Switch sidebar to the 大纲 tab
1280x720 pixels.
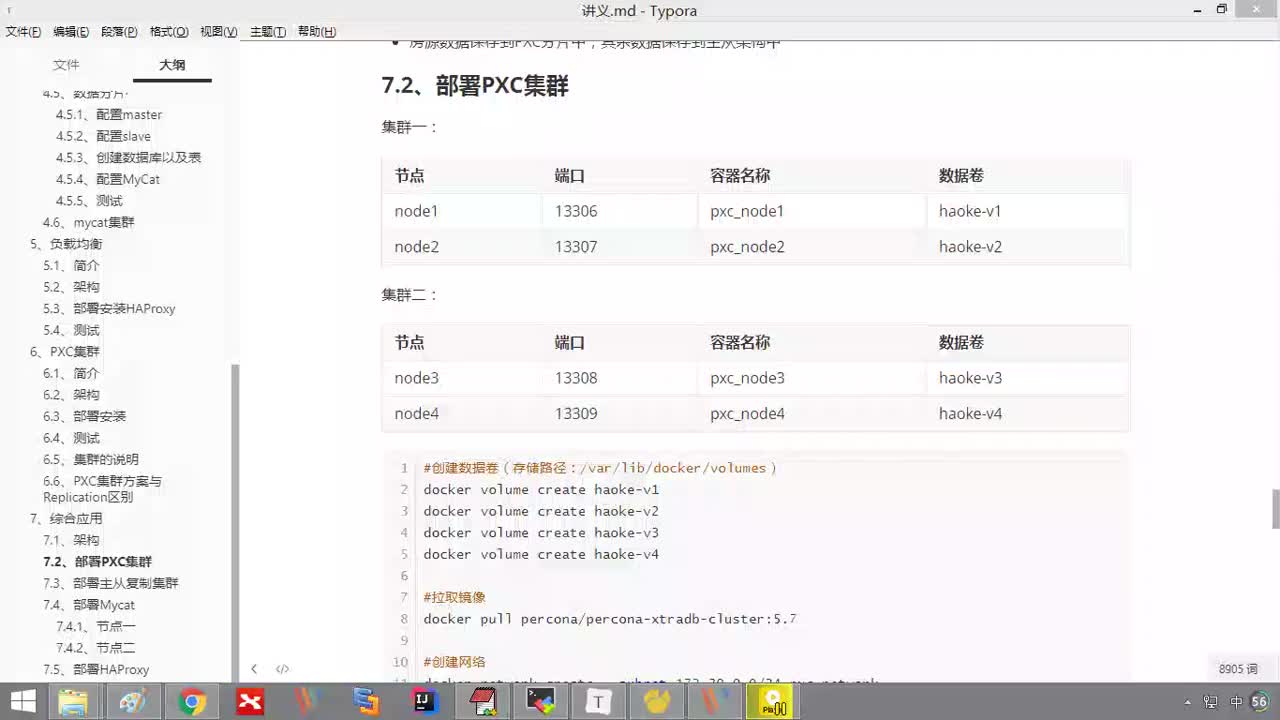[x=172, y=65]
